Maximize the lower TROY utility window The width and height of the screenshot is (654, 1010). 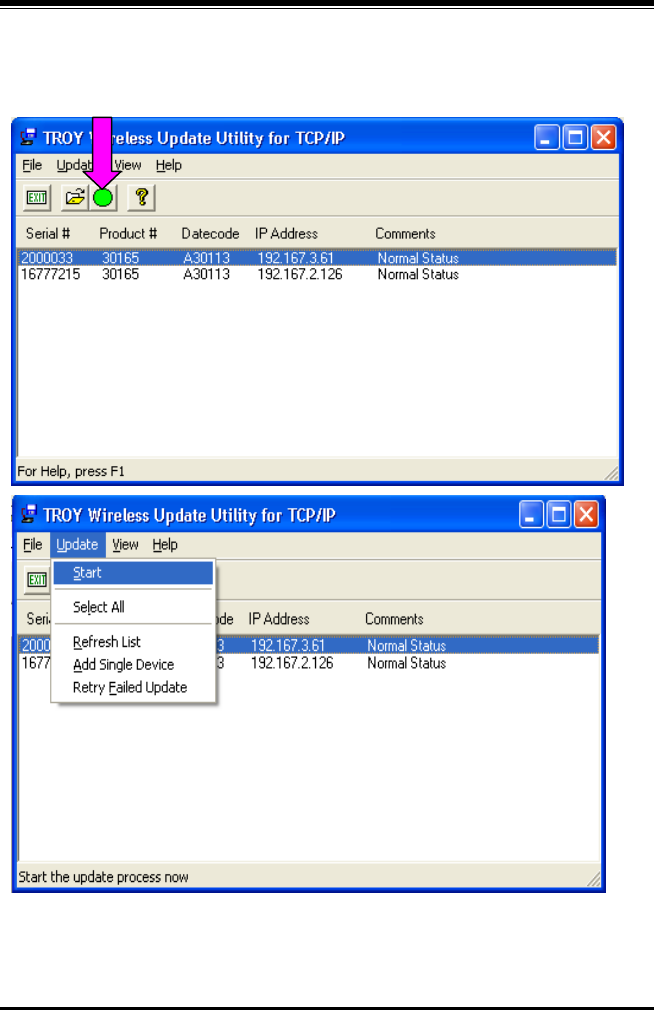[x=559, y=515]
